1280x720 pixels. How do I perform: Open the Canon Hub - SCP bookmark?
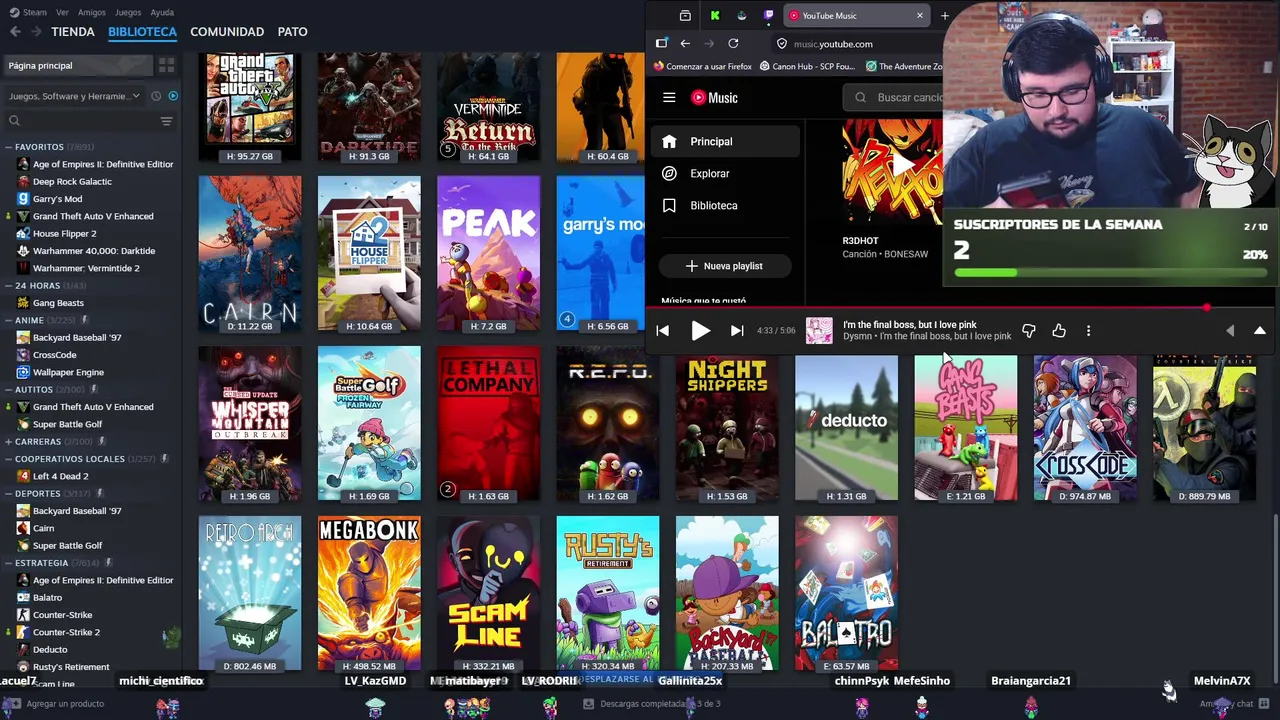point(807,66)
